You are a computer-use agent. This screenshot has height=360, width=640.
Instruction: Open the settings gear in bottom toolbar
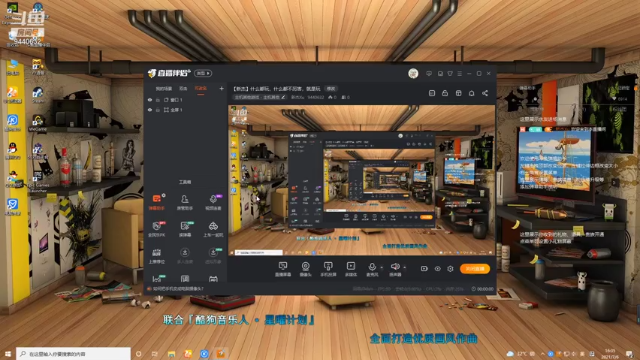450,269
